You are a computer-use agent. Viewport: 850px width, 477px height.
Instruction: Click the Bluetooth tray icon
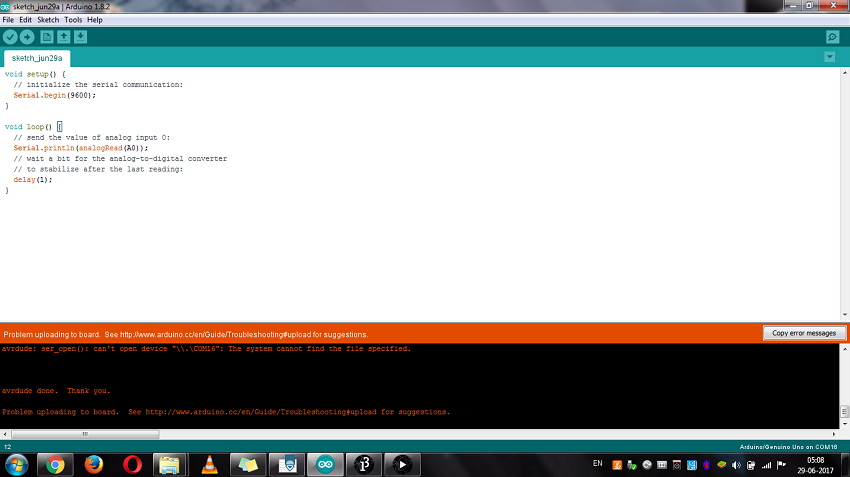coord(706,465)
